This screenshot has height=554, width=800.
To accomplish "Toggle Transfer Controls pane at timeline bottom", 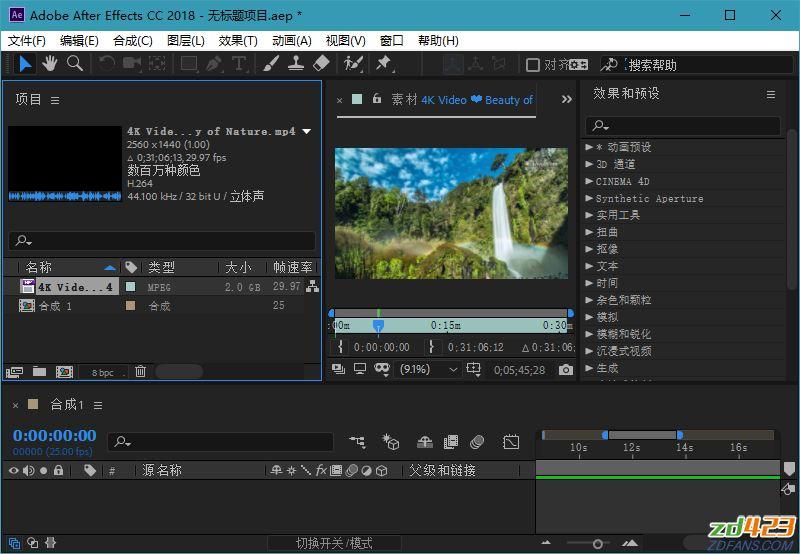I will (x=33, y=543).
